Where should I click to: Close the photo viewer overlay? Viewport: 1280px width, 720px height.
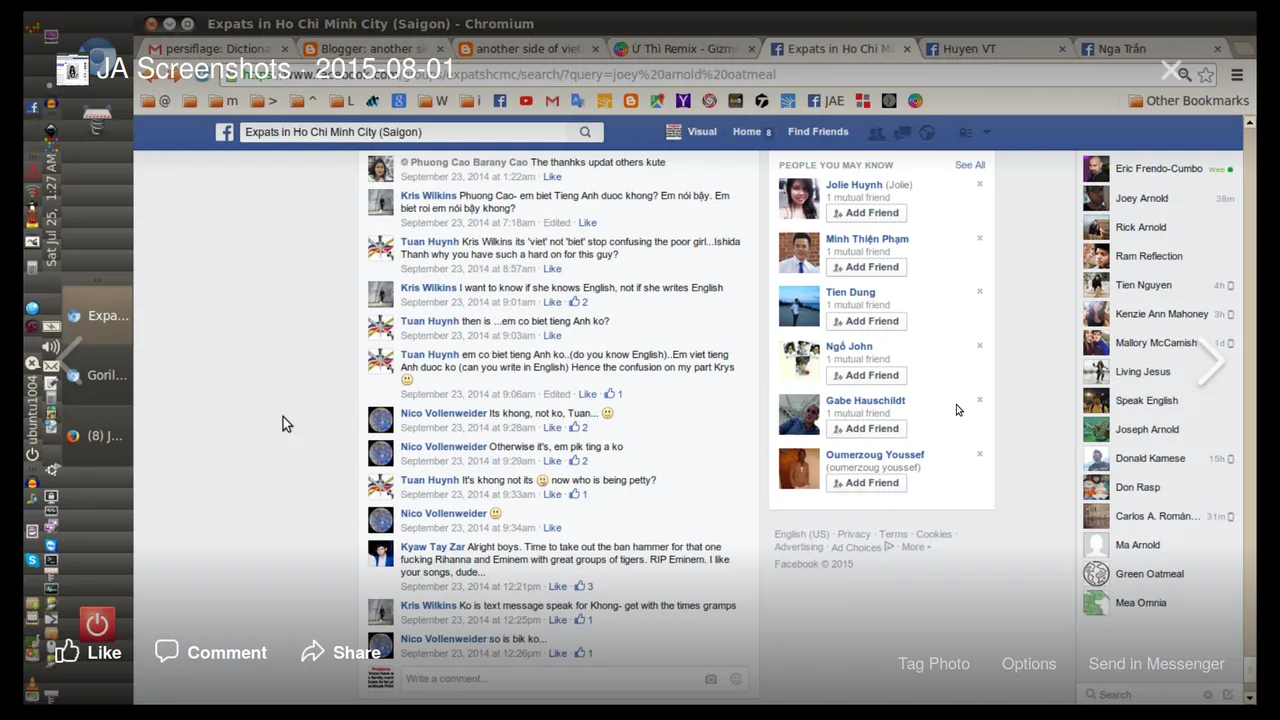(1170, 70)
